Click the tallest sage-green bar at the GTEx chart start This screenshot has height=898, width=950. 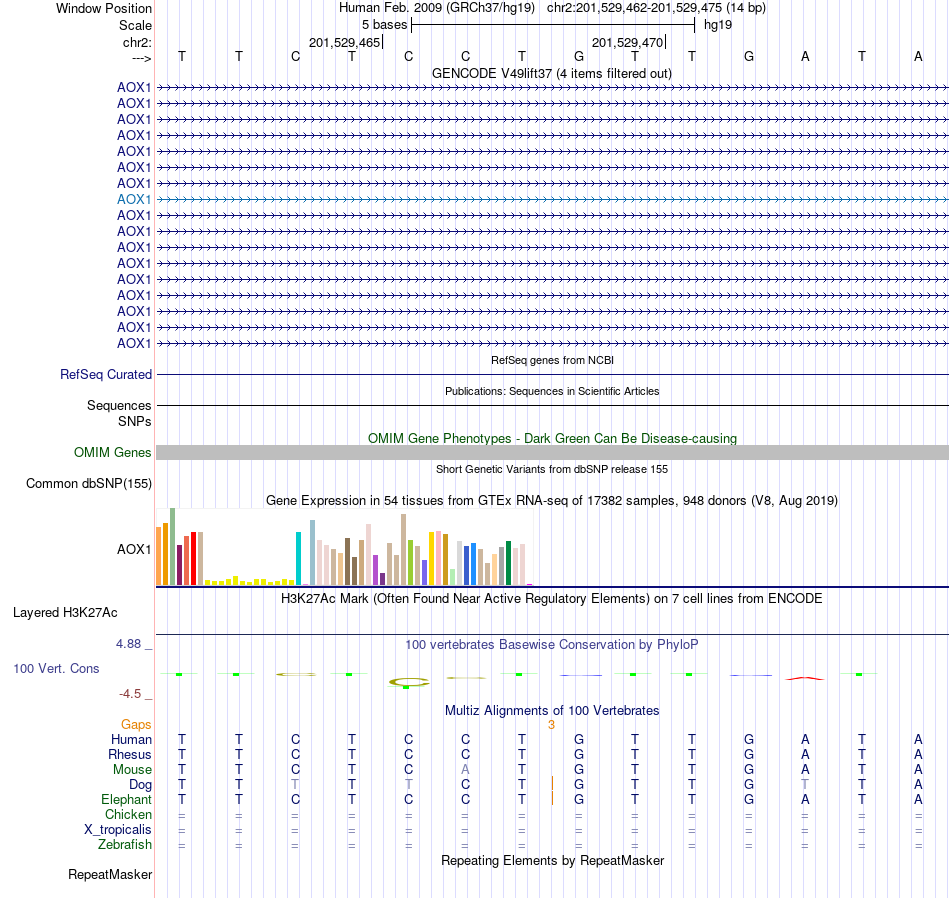pyautogui.click(x=173, y=547)
